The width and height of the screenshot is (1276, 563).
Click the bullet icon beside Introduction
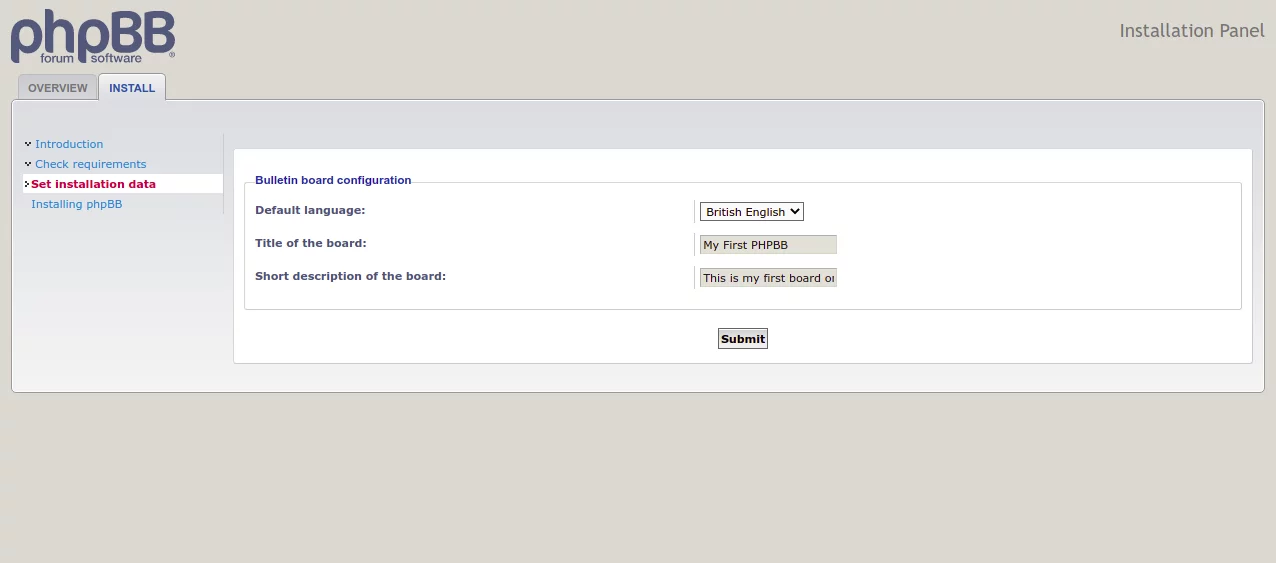(x=28, y=144)
